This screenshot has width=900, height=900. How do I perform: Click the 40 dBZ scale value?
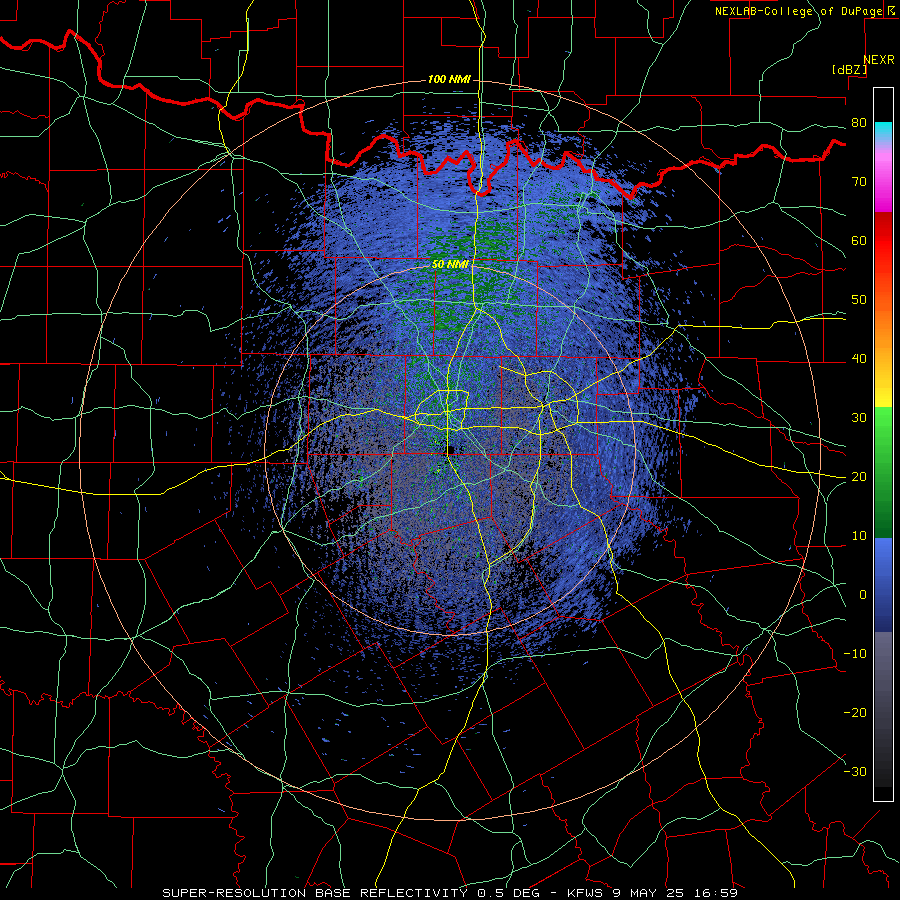pyautogui.click(x=859, y=359)
